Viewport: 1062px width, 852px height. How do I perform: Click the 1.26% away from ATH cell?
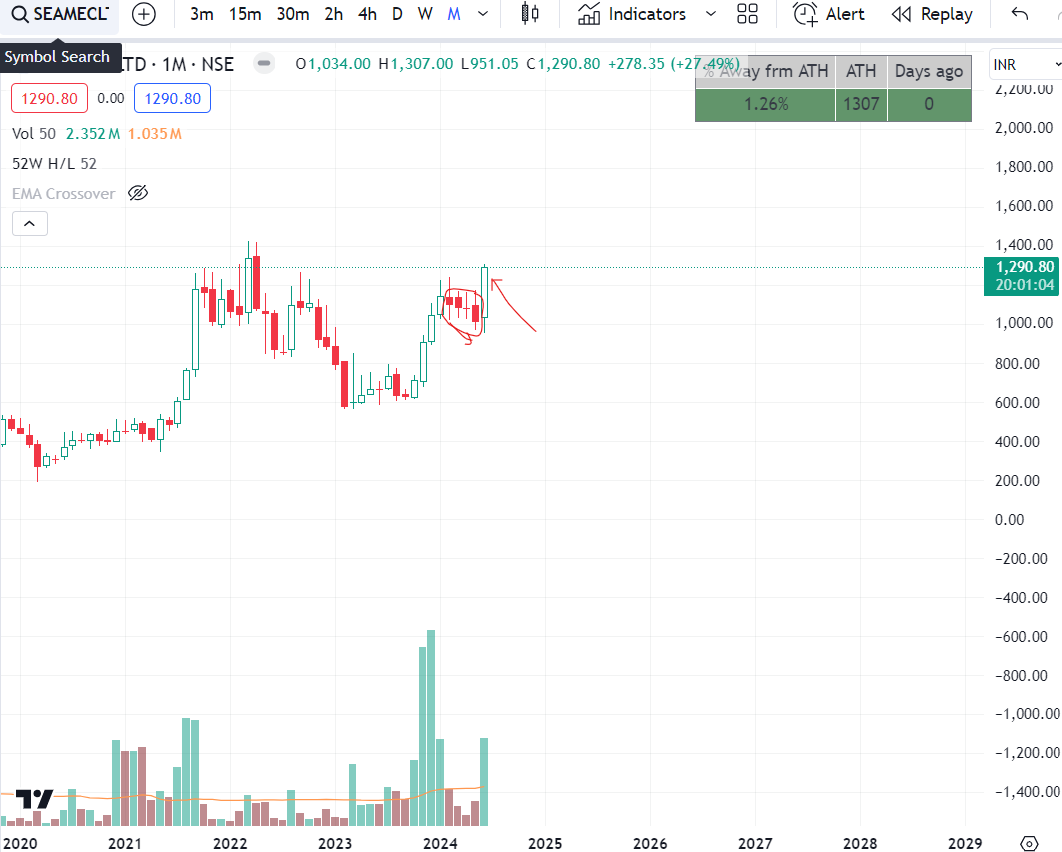click(x=765, y=104)
